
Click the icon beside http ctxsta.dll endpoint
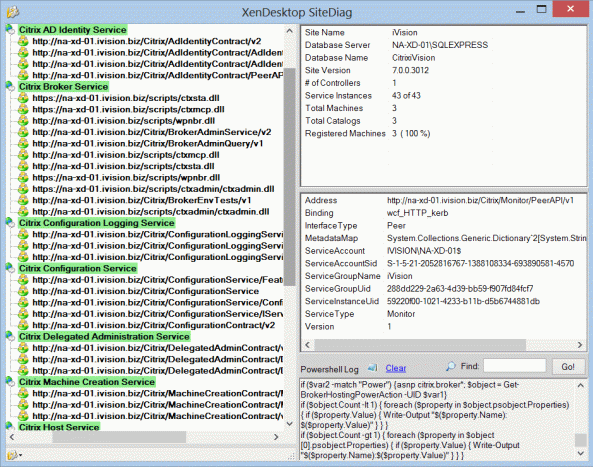pyautogui.click(x=23, y=166)
